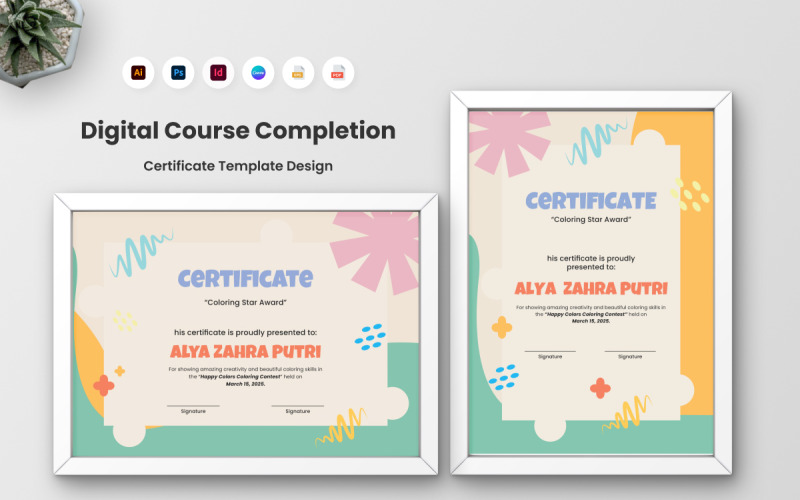
Task: Click the InDesign format icon
Action: [218, 72]
